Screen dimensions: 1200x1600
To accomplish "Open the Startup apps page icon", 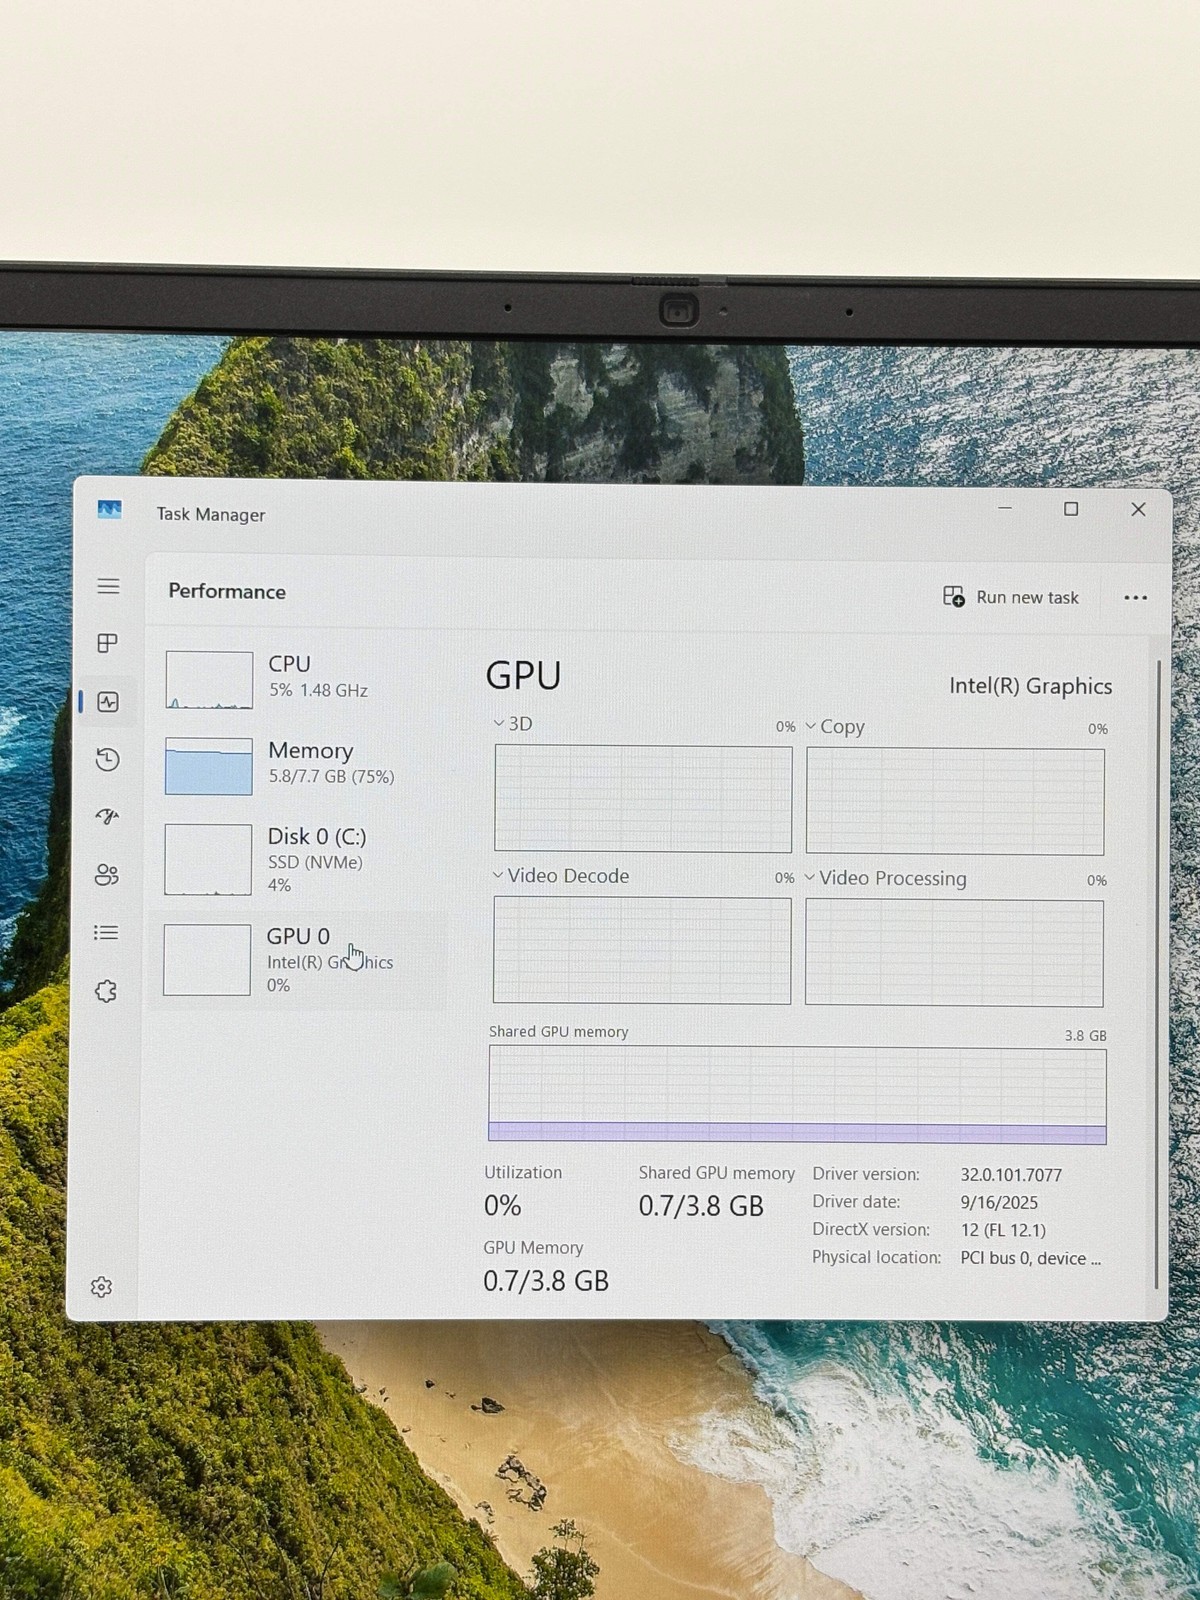I will pyautogui.click(x=107, y=817).
